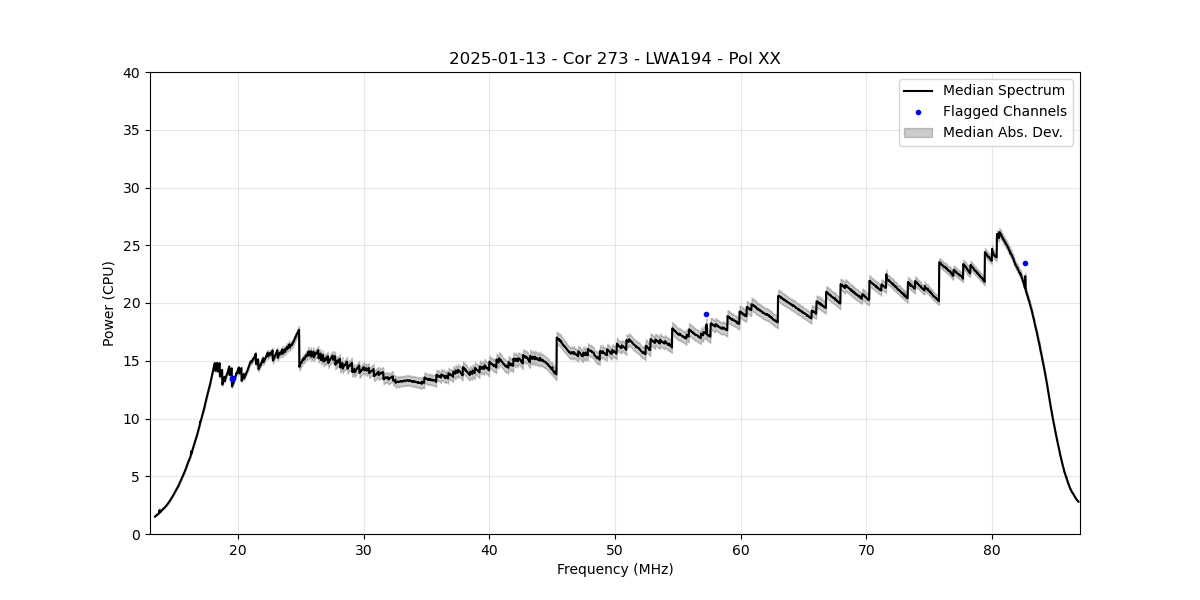Select the flagged blue dot near 57 MHz

point(706,314)
